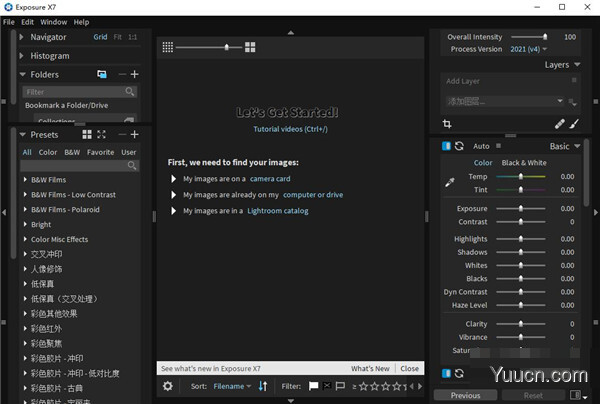Screen dimensions: 600x404
Task: Select the Crop tool icon
Action: (447, 124)
